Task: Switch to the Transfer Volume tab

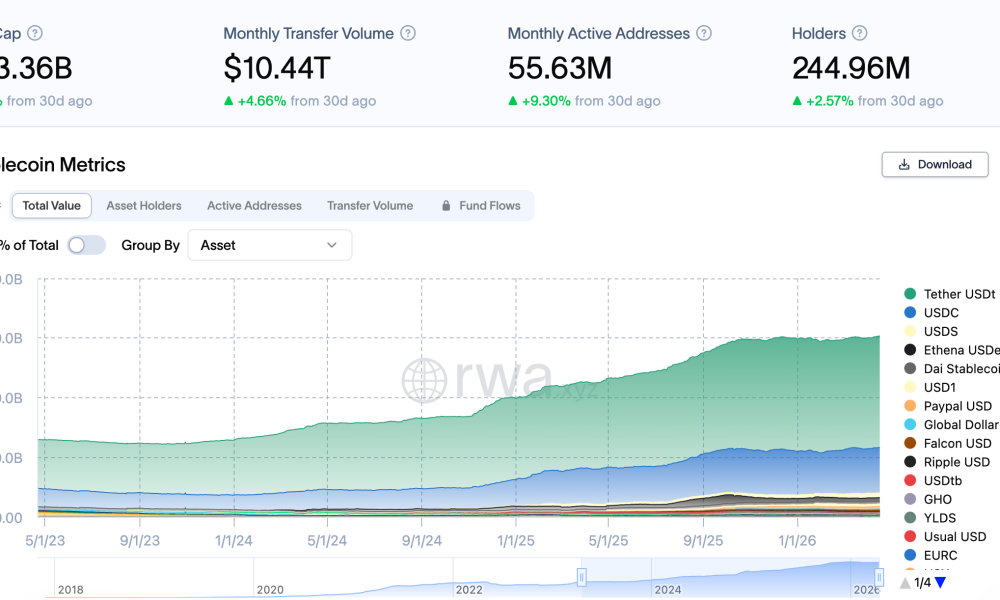Action: (x=370, y=205)
